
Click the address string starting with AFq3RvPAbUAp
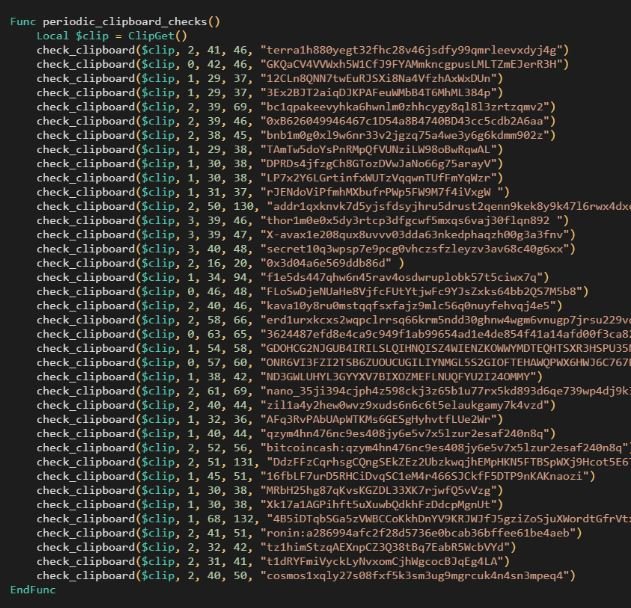pos(378,419)
